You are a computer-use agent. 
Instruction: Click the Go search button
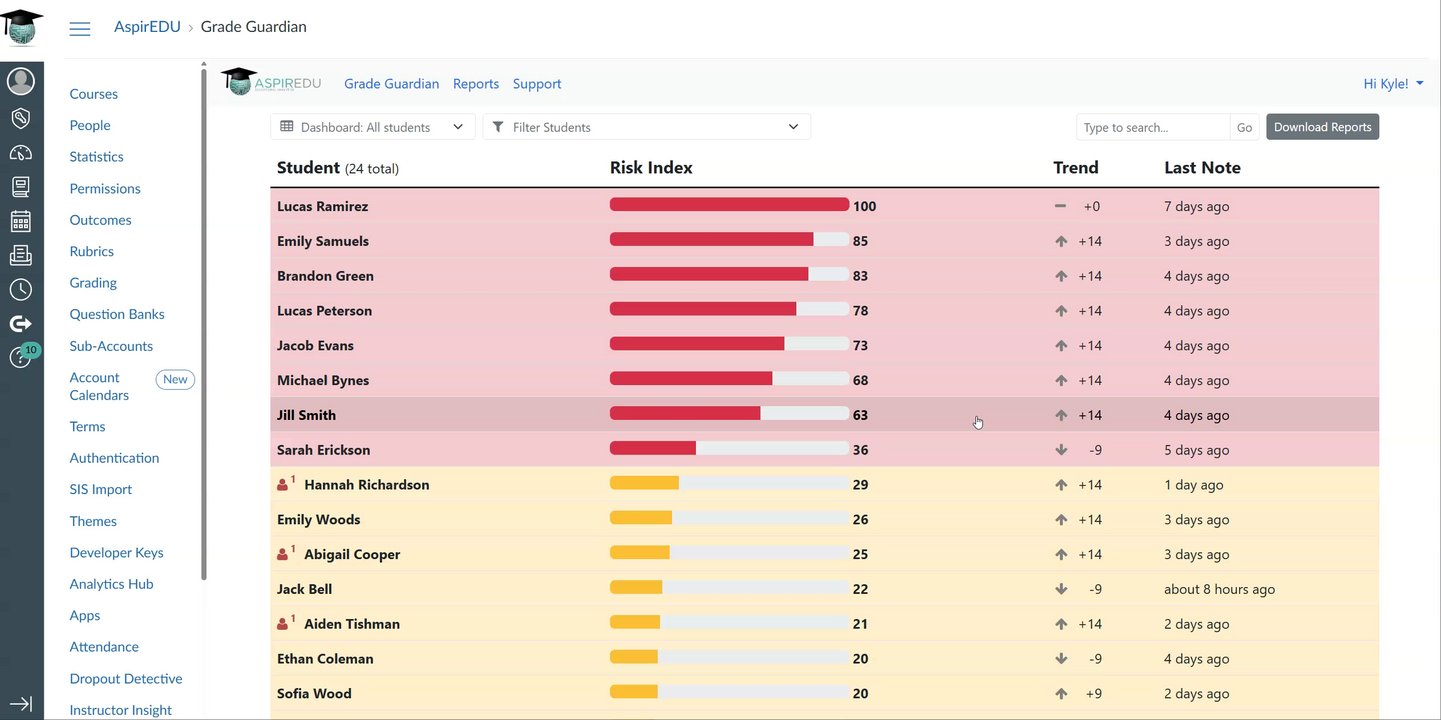tap(1244, 127)
